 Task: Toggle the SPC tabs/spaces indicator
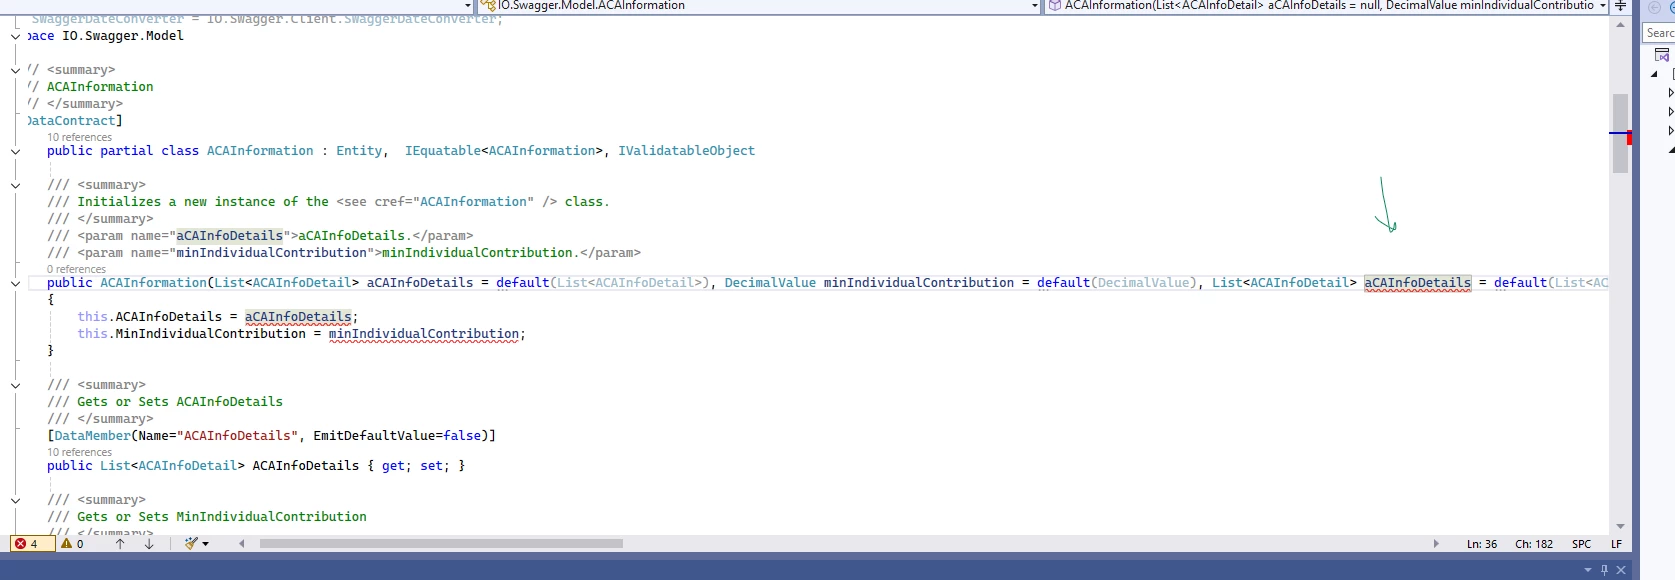[x=1581, y=544]
